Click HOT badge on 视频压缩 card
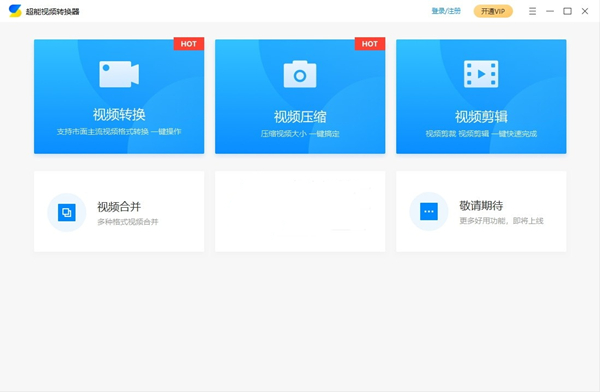This screenshot has height=392, width=600. (370, 44)
